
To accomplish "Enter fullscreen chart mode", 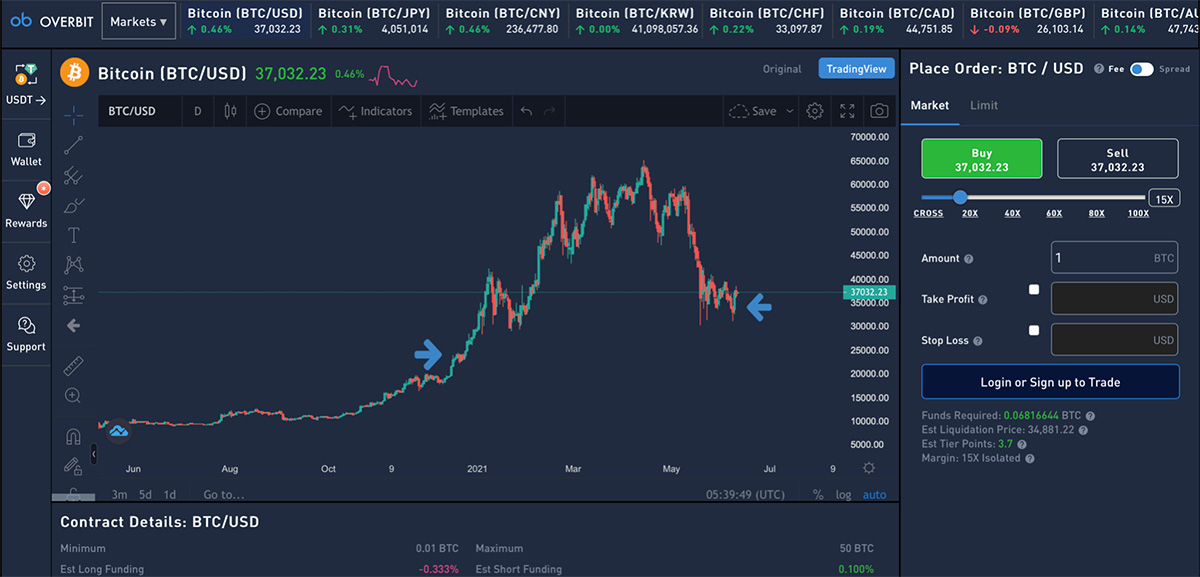I will pyautogui.click(x=847, y=111).
